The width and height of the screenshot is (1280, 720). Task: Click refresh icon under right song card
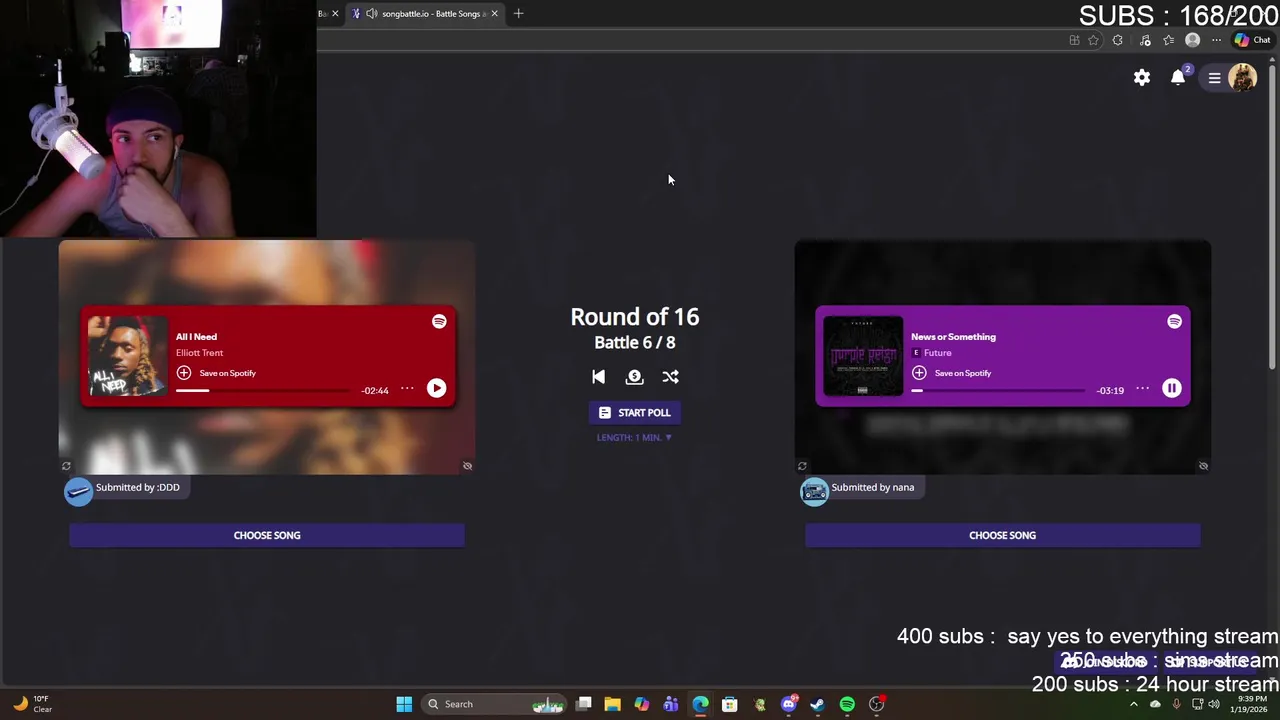click(x=802, y=466)
